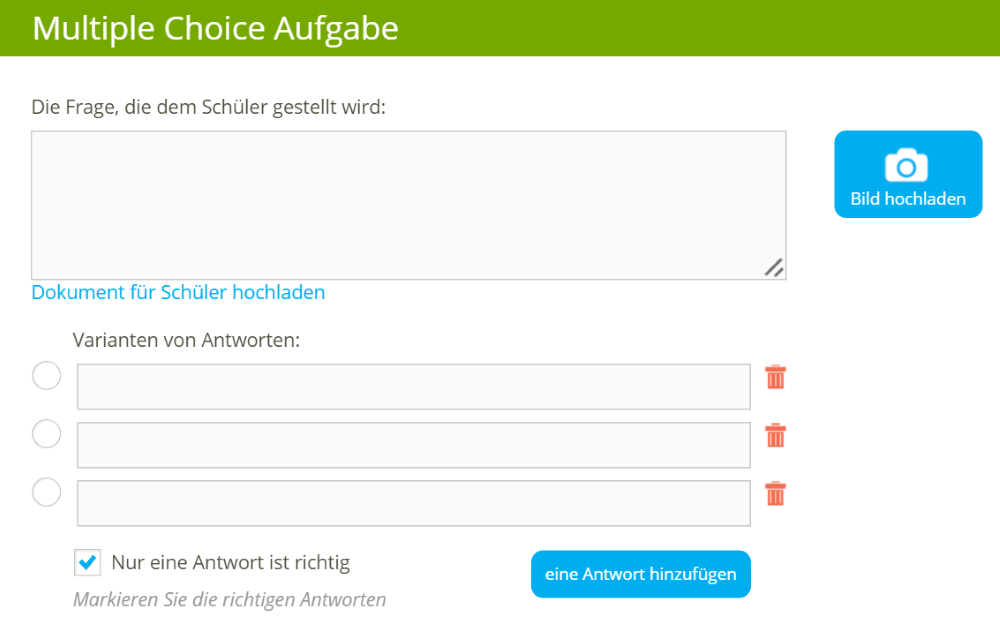Click the trash icon beside third answer
This screenshot has height=633, width=1000.
pos(776,493)
